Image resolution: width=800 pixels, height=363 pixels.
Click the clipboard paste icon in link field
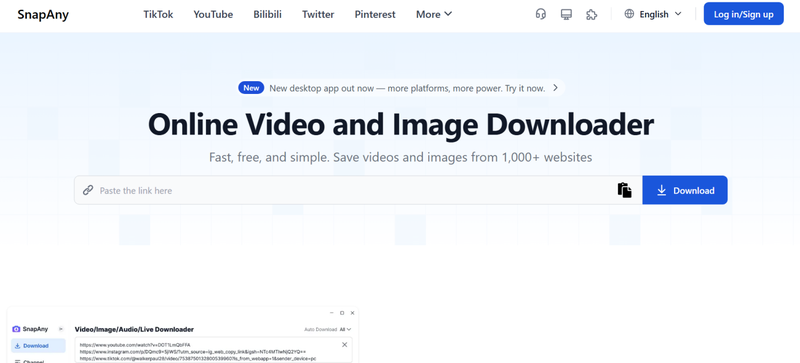624,190
